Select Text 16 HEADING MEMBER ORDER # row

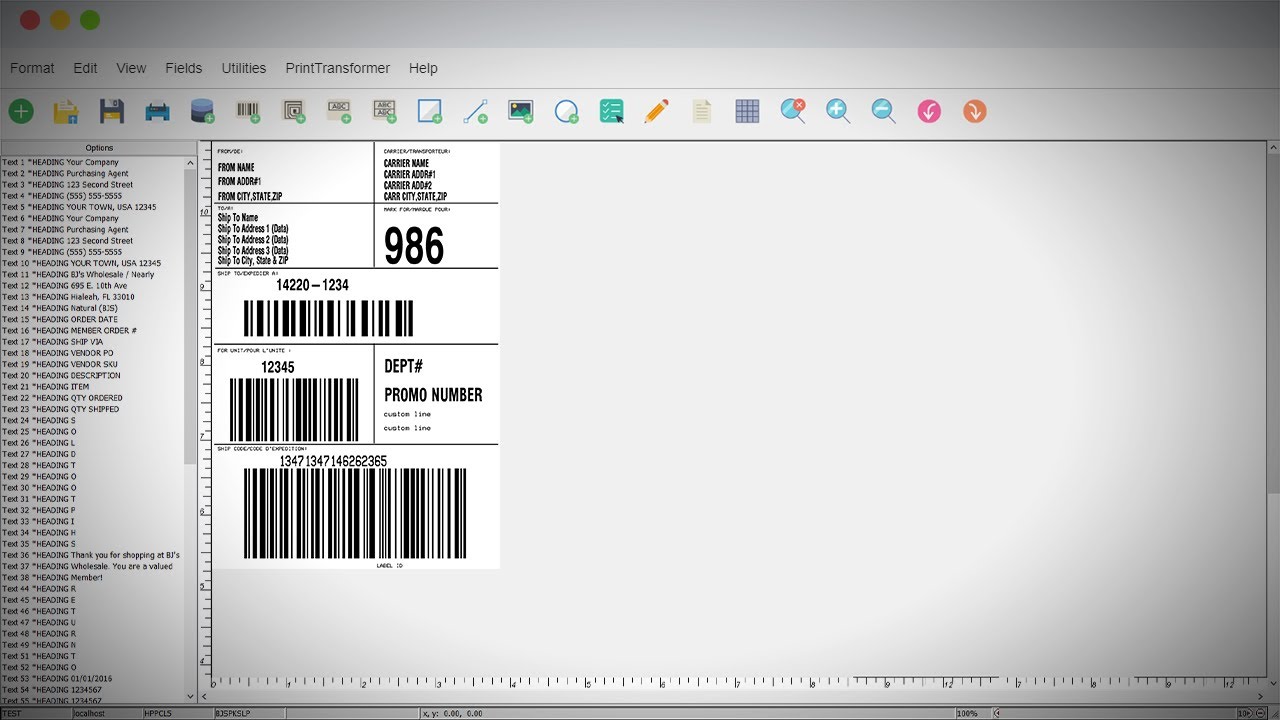pos(92,330)
